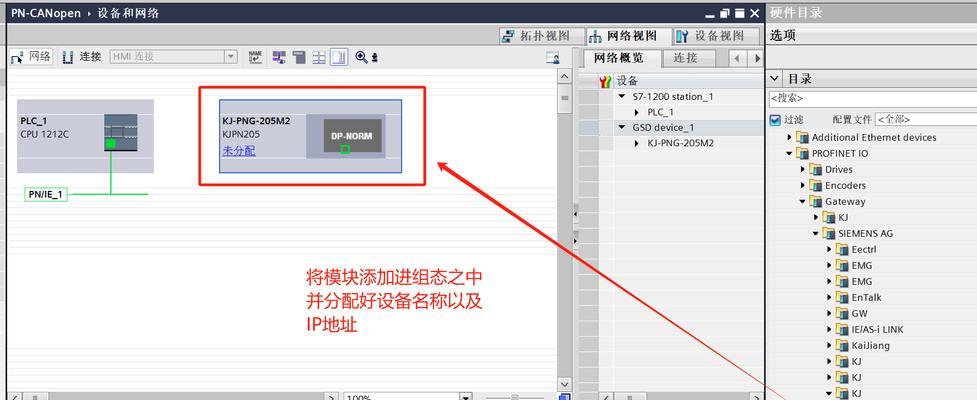
Task: Click the <搜索> catalog search field
Action: tap(872, 98)
